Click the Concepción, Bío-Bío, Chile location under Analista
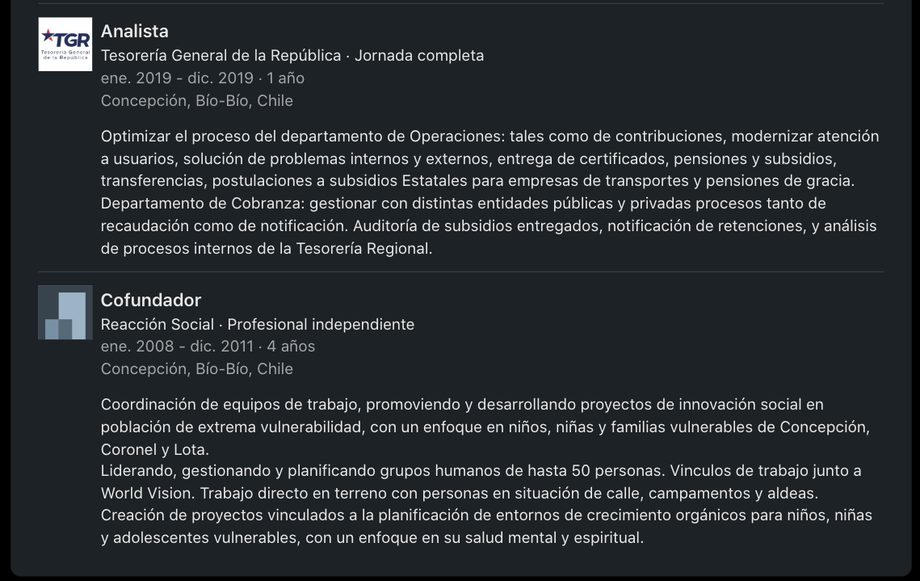920x581 pixels. [197, 100]
